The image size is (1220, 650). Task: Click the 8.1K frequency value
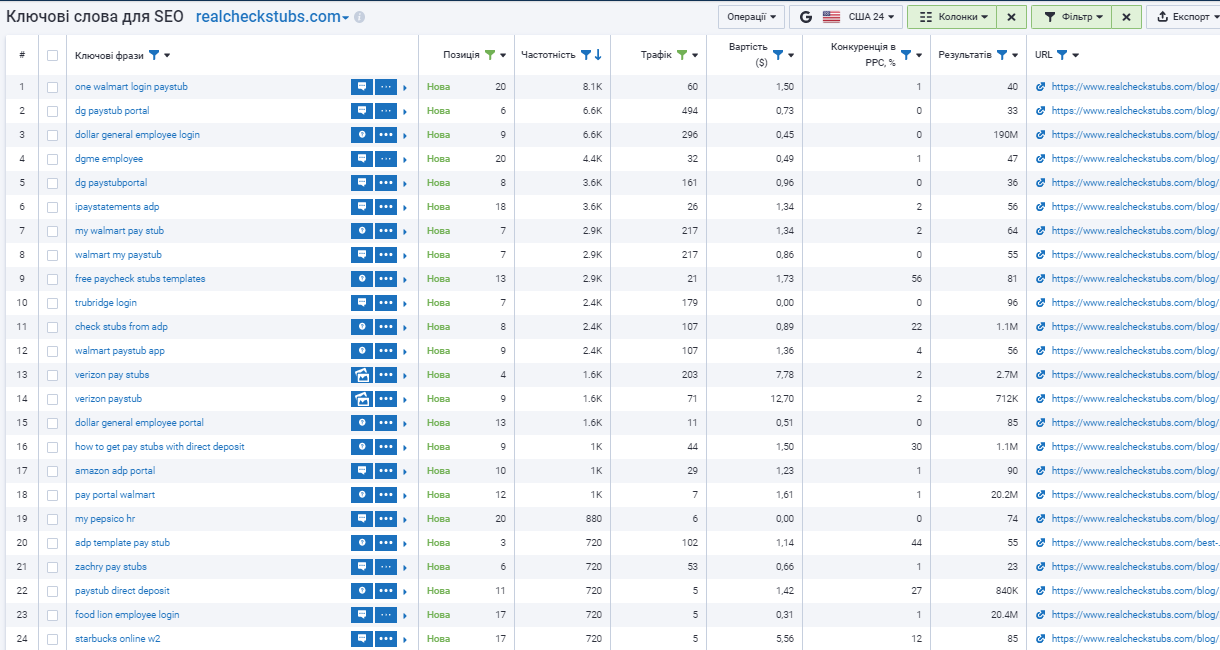[593, 87]
